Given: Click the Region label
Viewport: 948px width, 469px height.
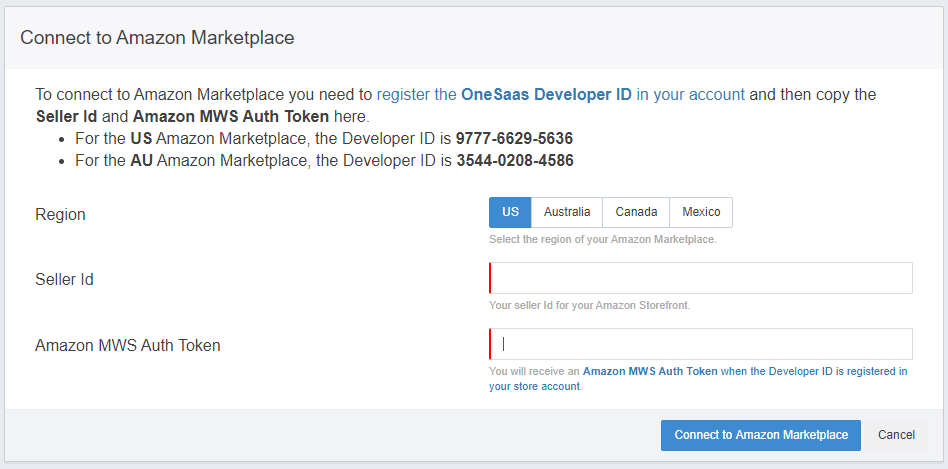Looking at the screenshot, I should (60, 215).
